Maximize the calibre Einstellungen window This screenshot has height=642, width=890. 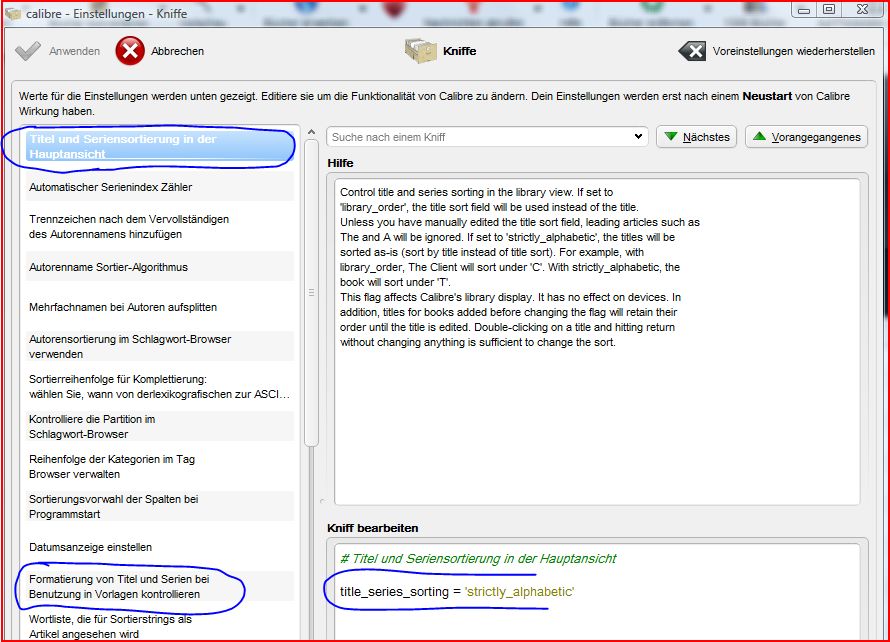pyautogui.click(x=829, y=10)
